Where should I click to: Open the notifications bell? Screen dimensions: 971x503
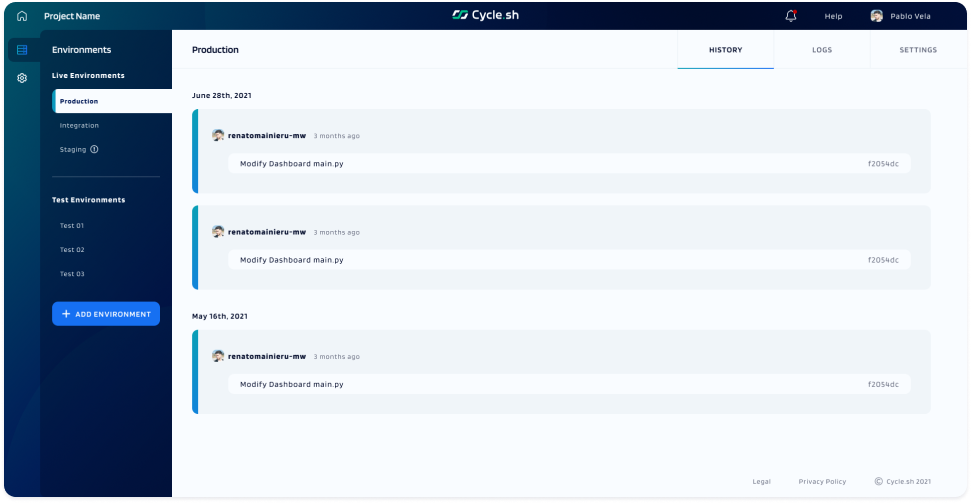pos(791,16)
